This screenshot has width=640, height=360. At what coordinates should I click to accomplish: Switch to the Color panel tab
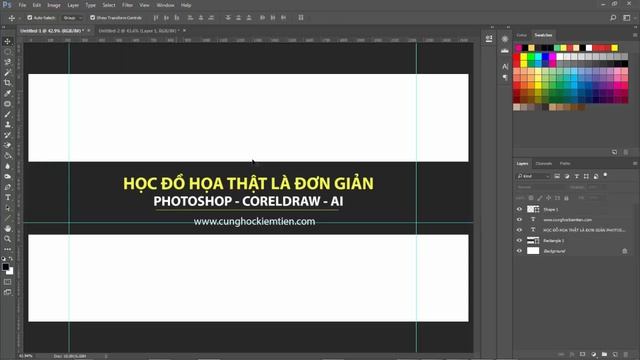(x=521, y=35)
